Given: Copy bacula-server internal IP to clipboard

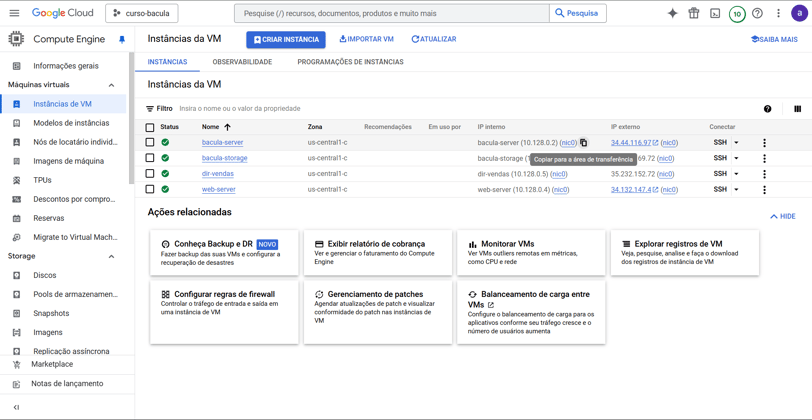Looking at the screenshot, I should point(583,142).
